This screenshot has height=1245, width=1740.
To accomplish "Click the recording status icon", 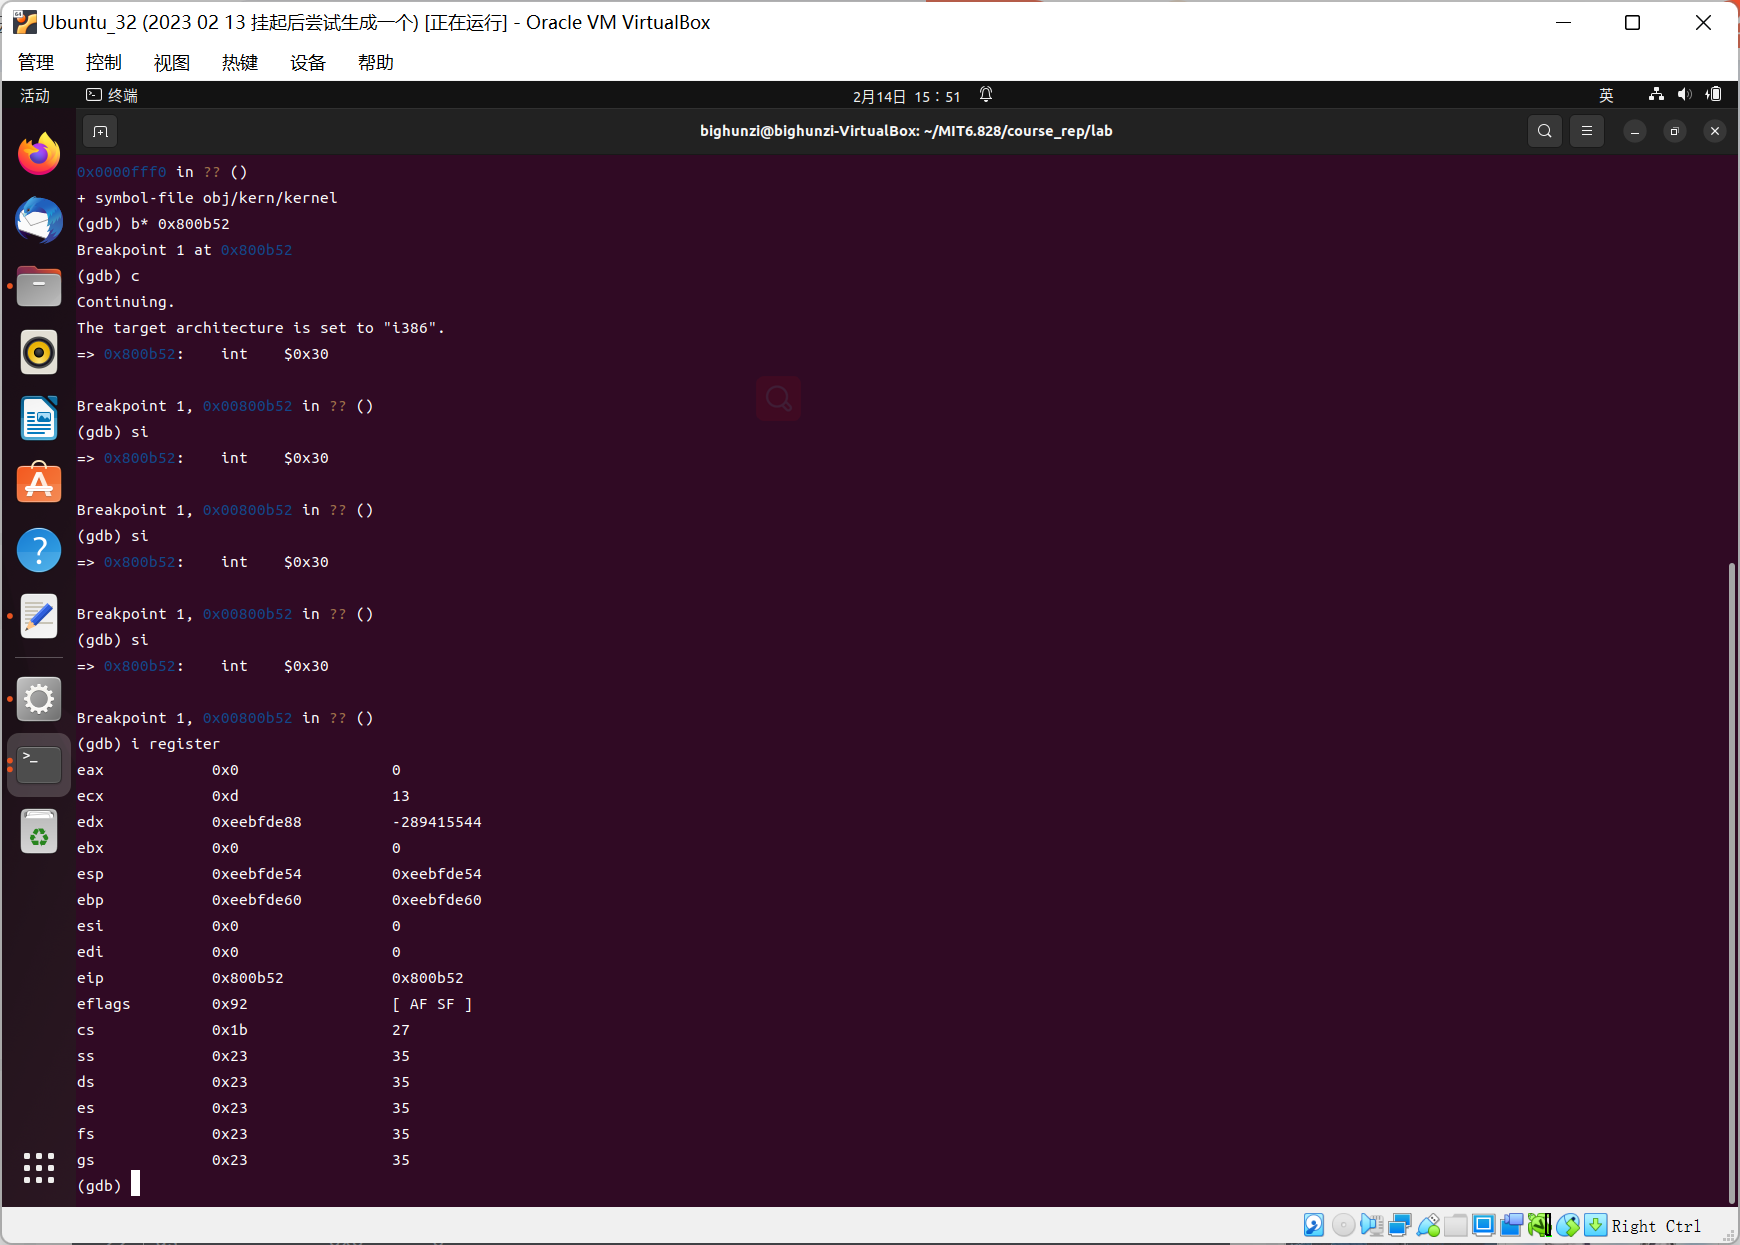I will tap(1512, 1225).
